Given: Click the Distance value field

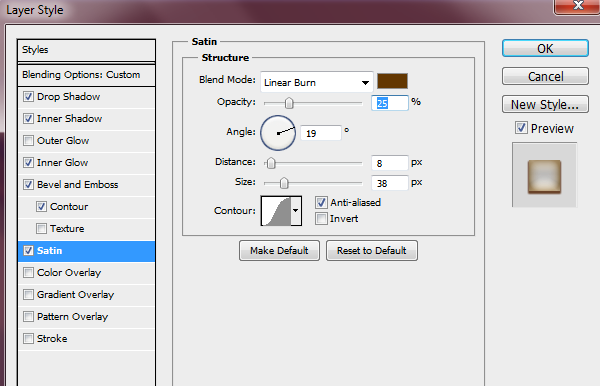Looking at the screenshot, I should click(390, 163).
